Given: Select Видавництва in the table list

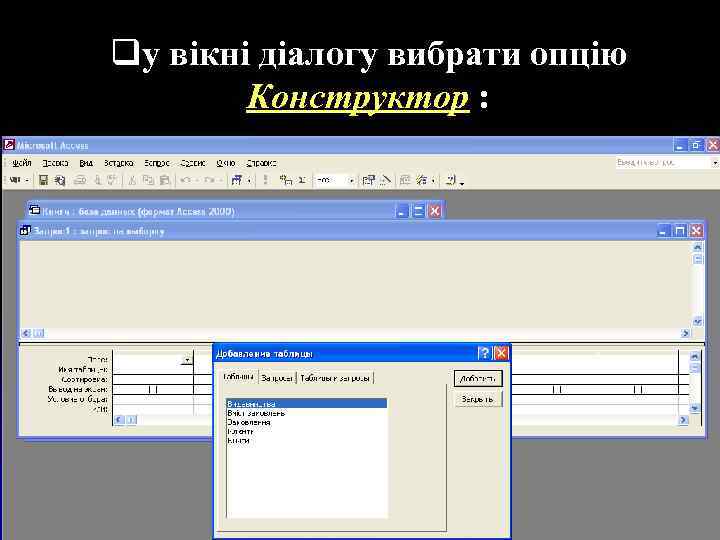Looking at the screenshot, I should (306, 404).
